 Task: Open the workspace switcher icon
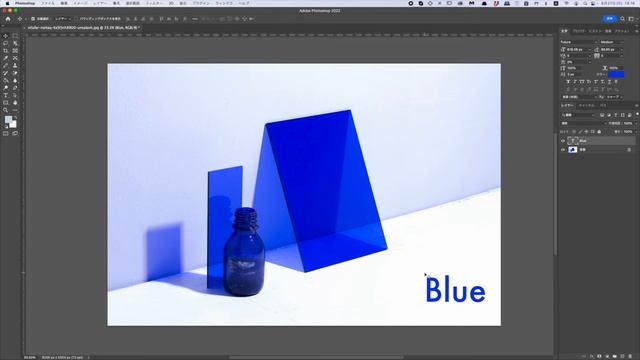click(x=631, y=19)
